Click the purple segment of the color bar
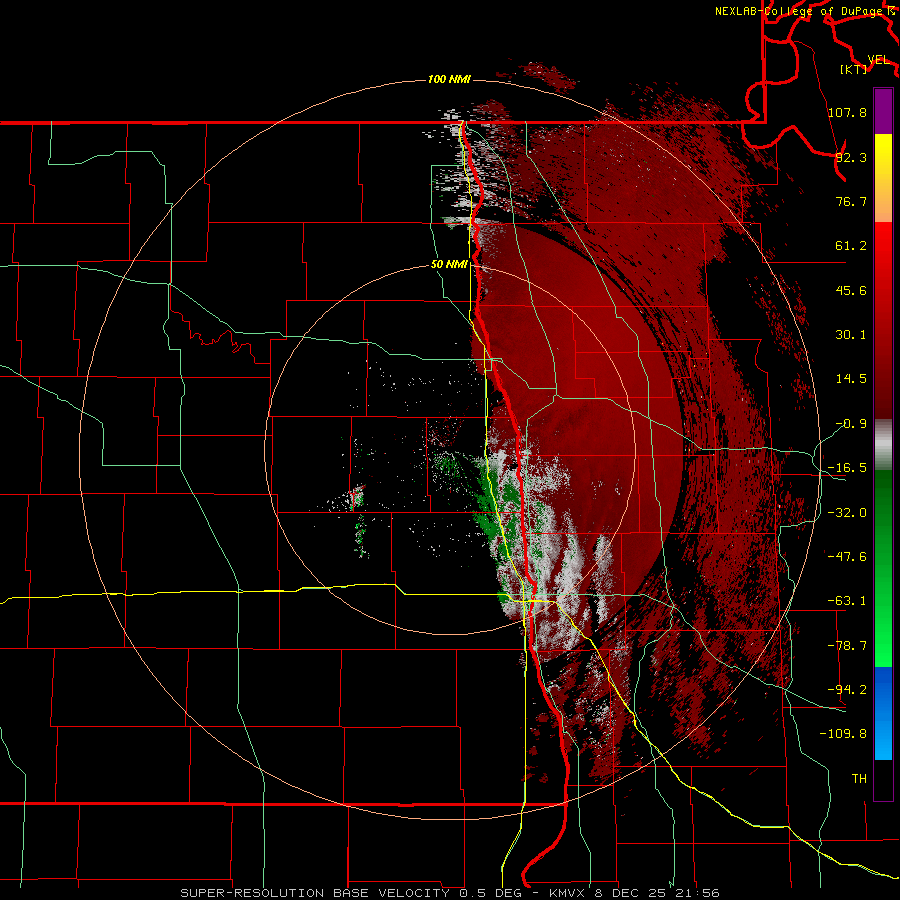 (x=883, y=111)
